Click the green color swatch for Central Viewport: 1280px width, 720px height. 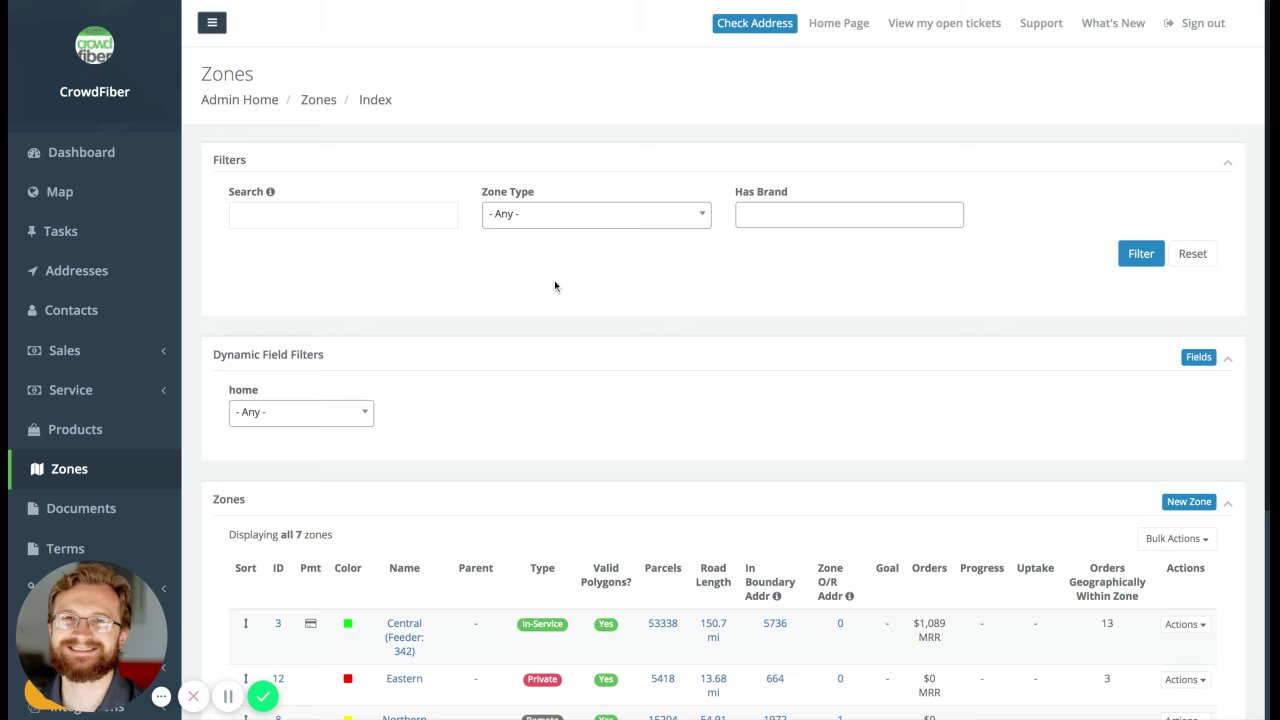pyautogui.click(x=348, y=624)
